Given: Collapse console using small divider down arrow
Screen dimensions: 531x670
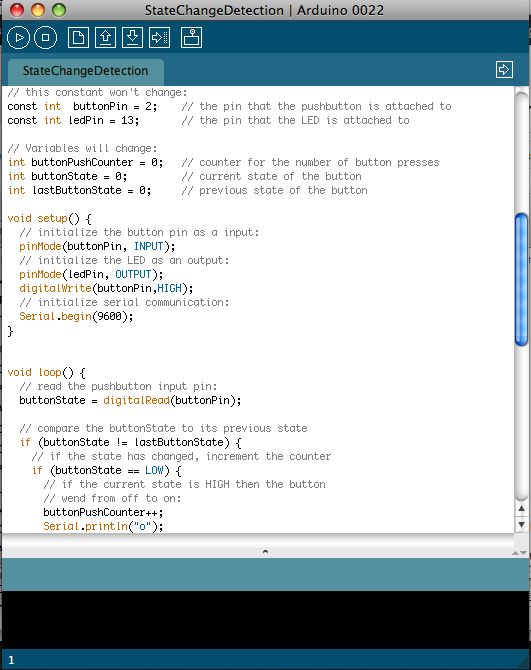Looking at the screenshot, I should tap(524, 553).
